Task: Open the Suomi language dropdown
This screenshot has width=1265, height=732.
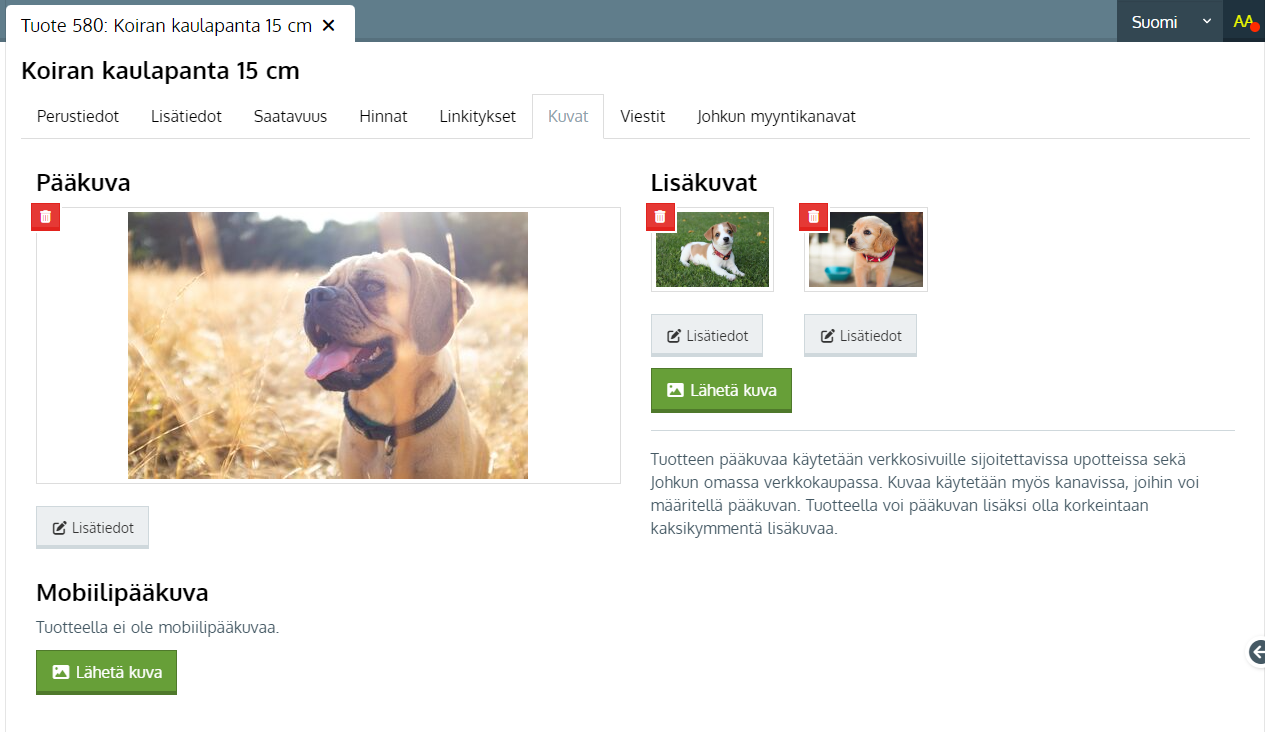Action: (x=1170, y=21)
